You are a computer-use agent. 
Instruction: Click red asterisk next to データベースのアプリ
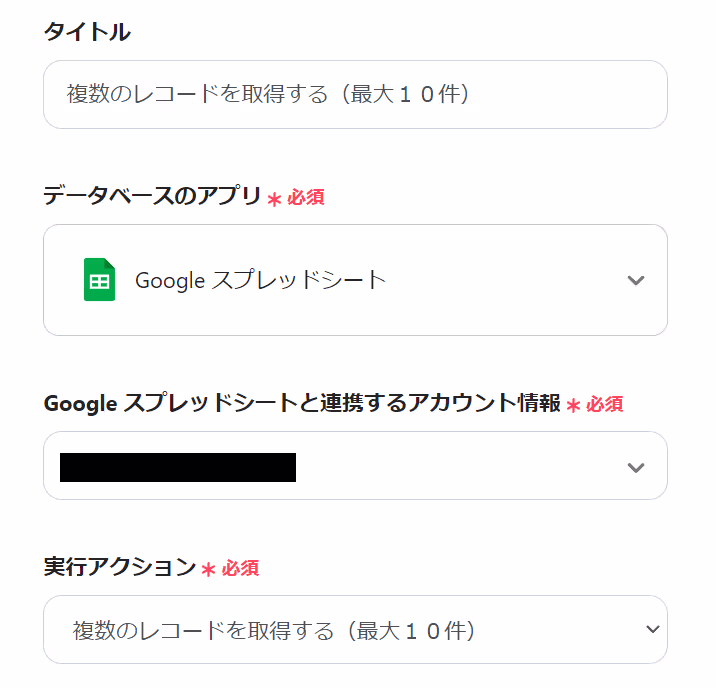[x=274, y=199]
